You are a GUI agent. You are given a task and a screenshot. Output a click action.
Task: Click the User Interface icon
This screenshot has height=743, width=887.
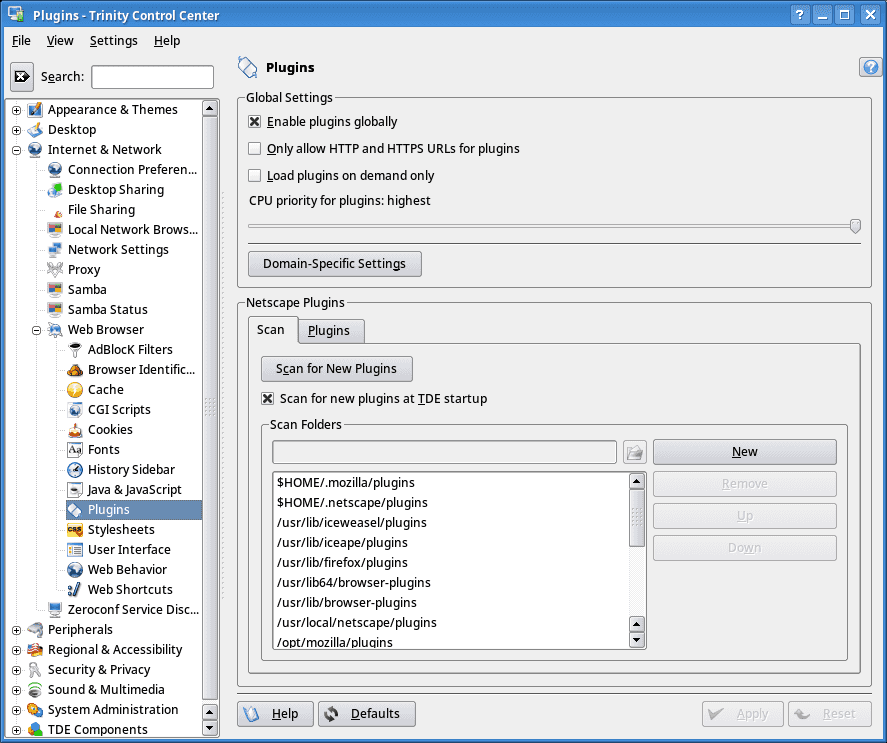click(x=75, y=549)
